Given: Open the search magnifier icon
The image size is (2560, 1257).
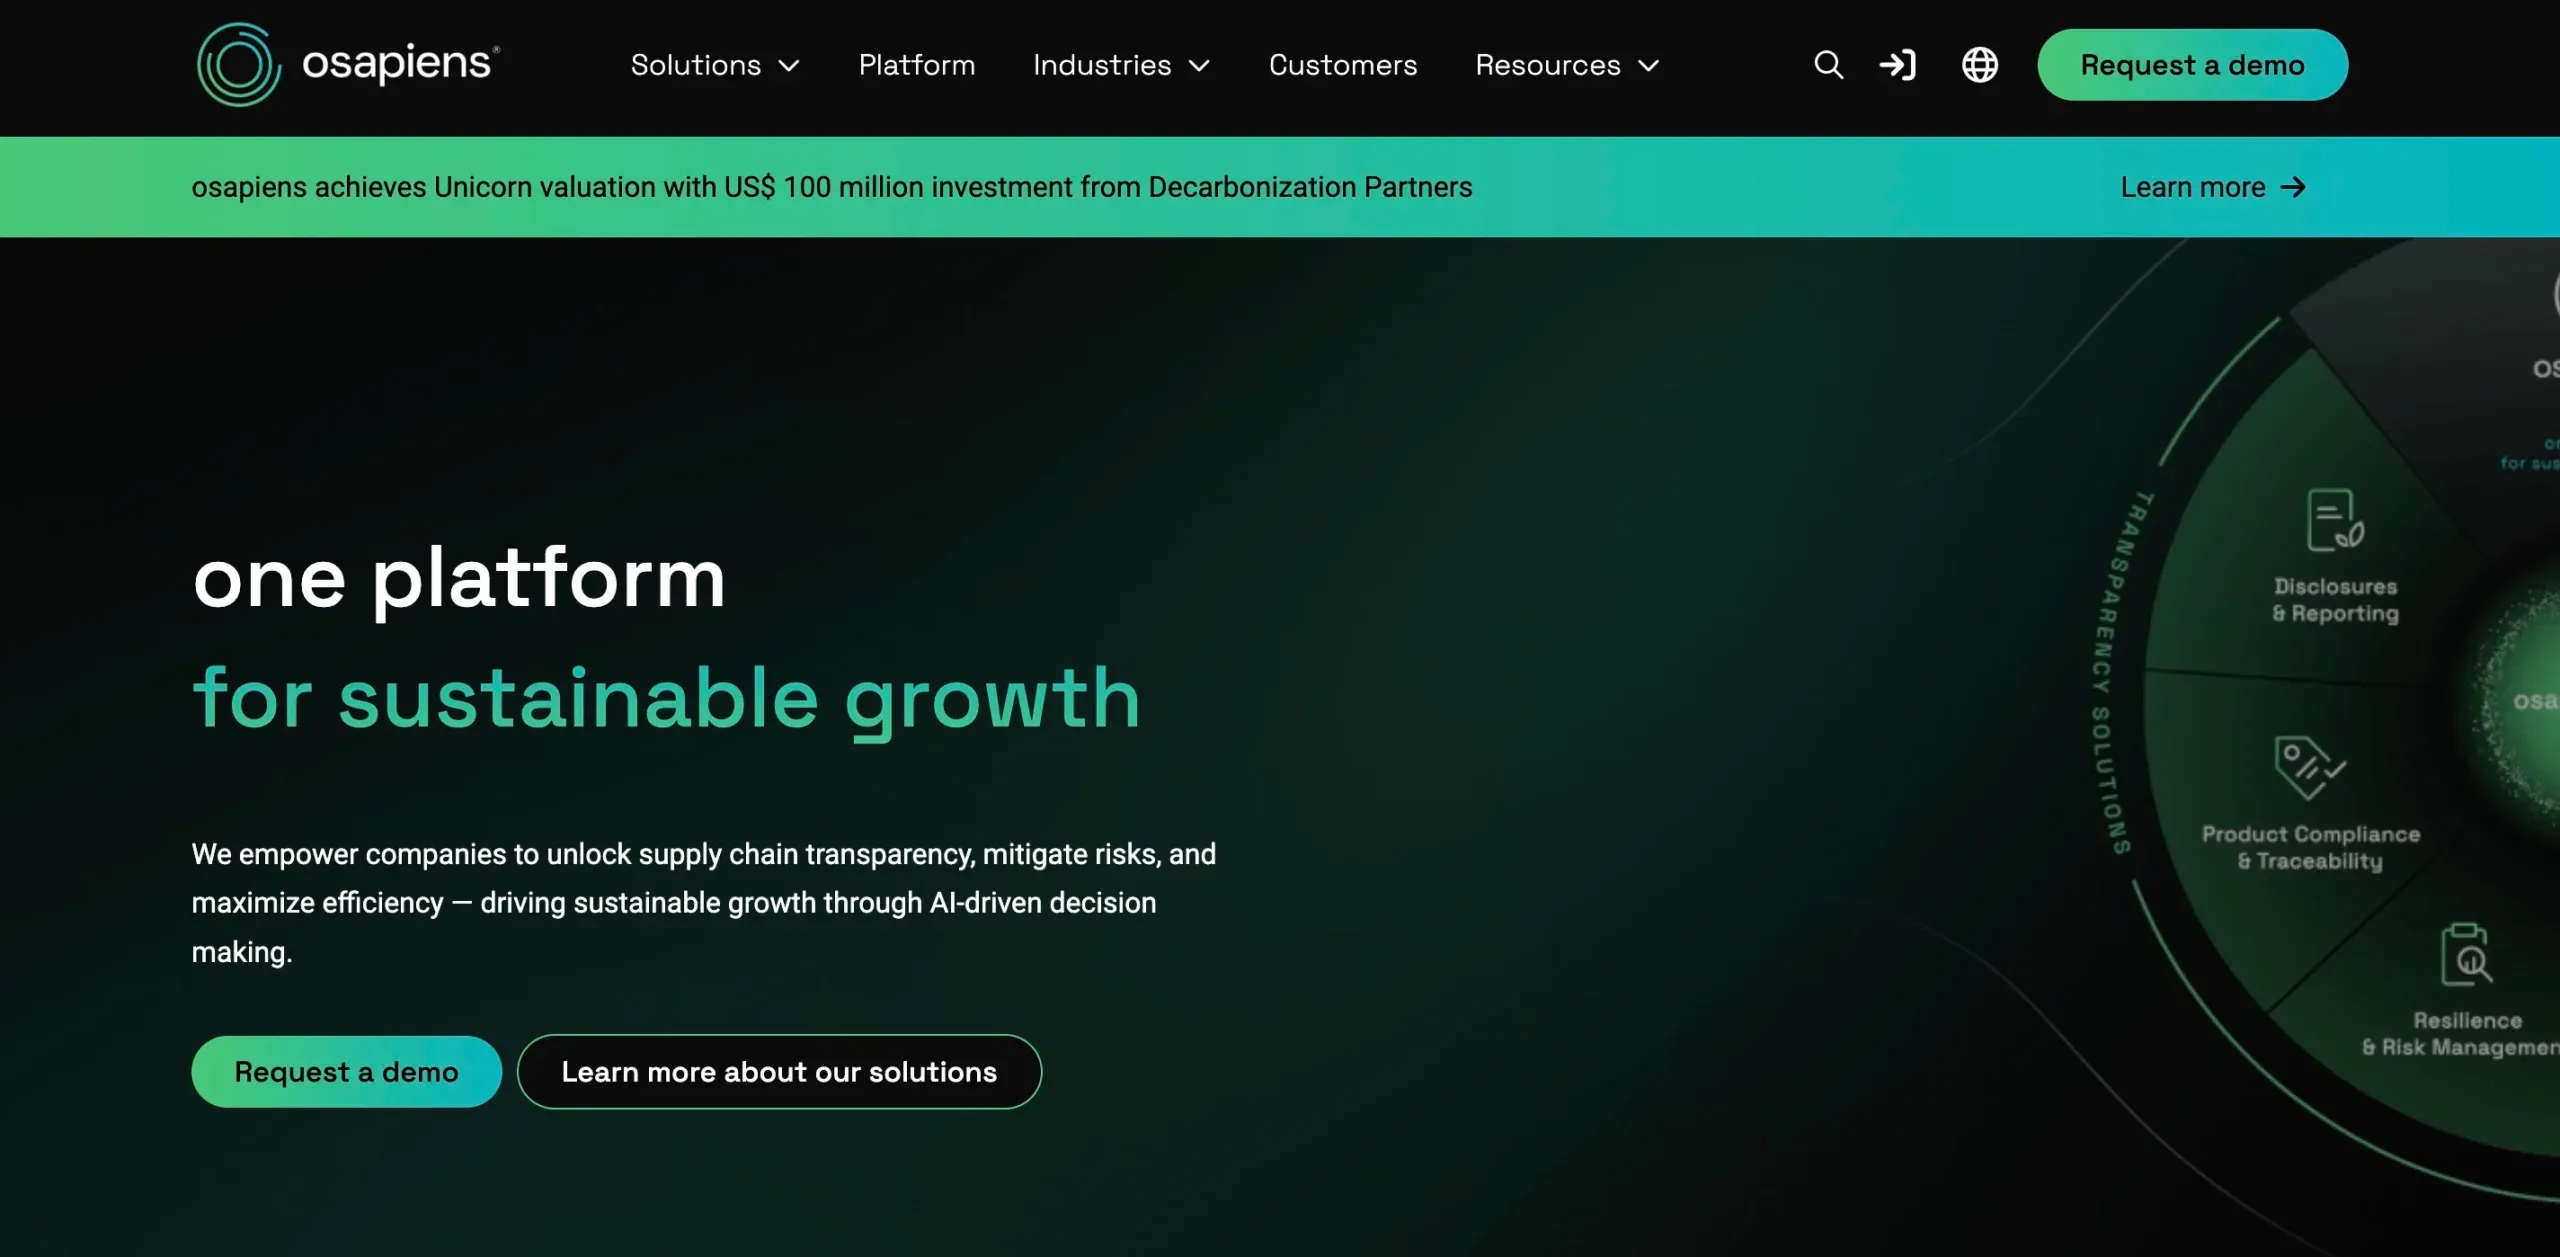Looking at the screenshot, I should click(1828, 65).
